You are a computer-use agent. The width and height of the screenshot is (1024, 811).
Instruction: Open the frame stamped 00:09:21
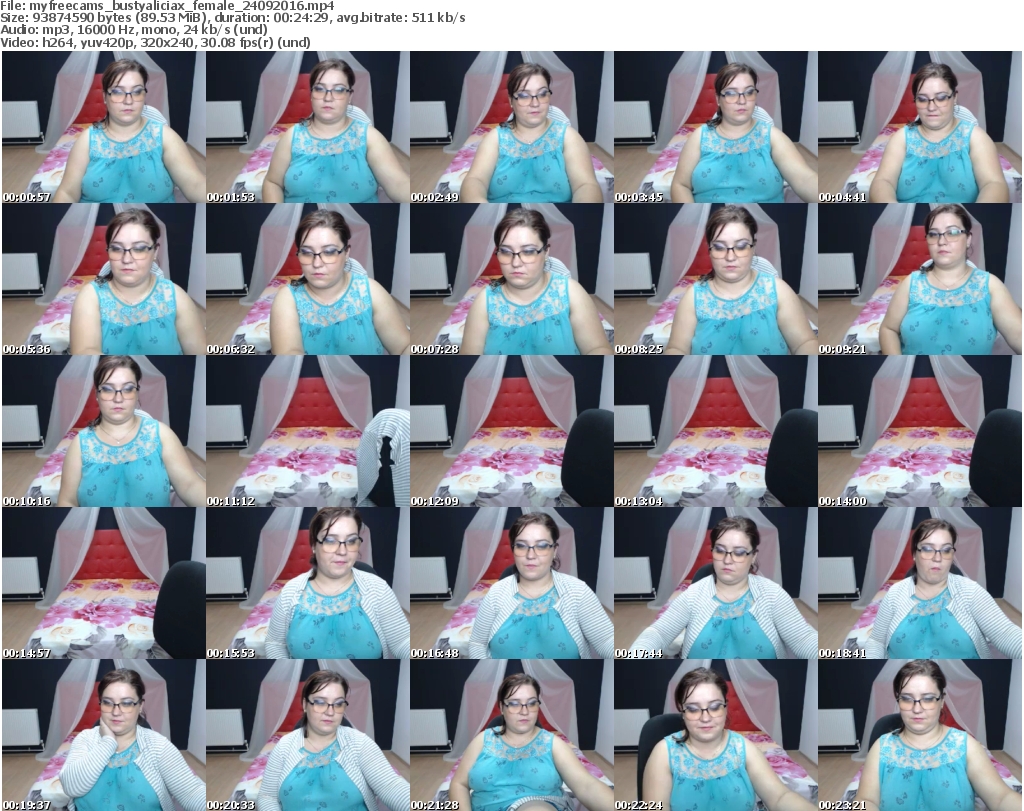920,279
